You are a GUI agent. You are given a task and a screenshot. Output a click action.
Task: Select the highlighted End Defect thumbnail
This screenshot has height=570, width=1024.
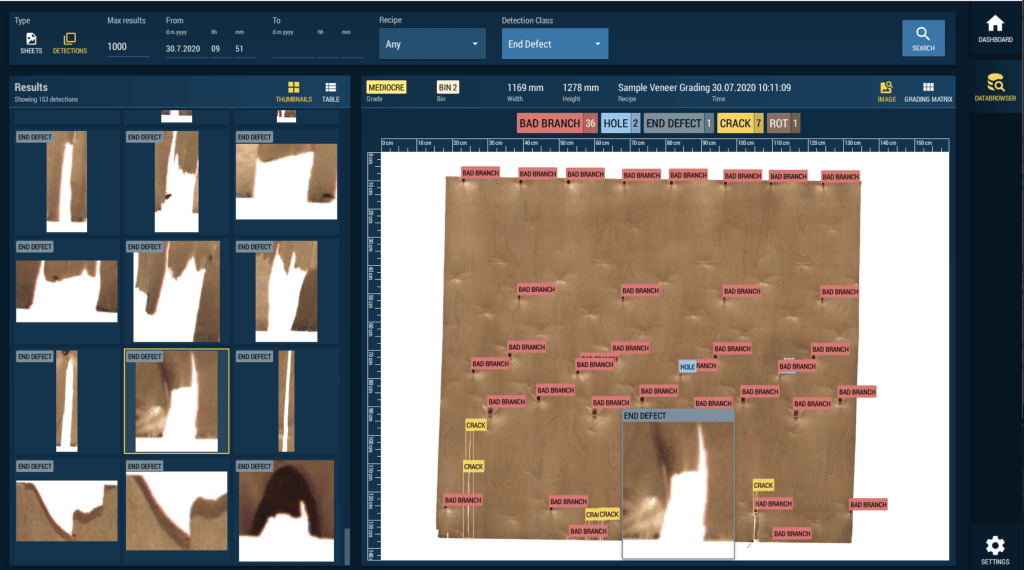[176, 401]
